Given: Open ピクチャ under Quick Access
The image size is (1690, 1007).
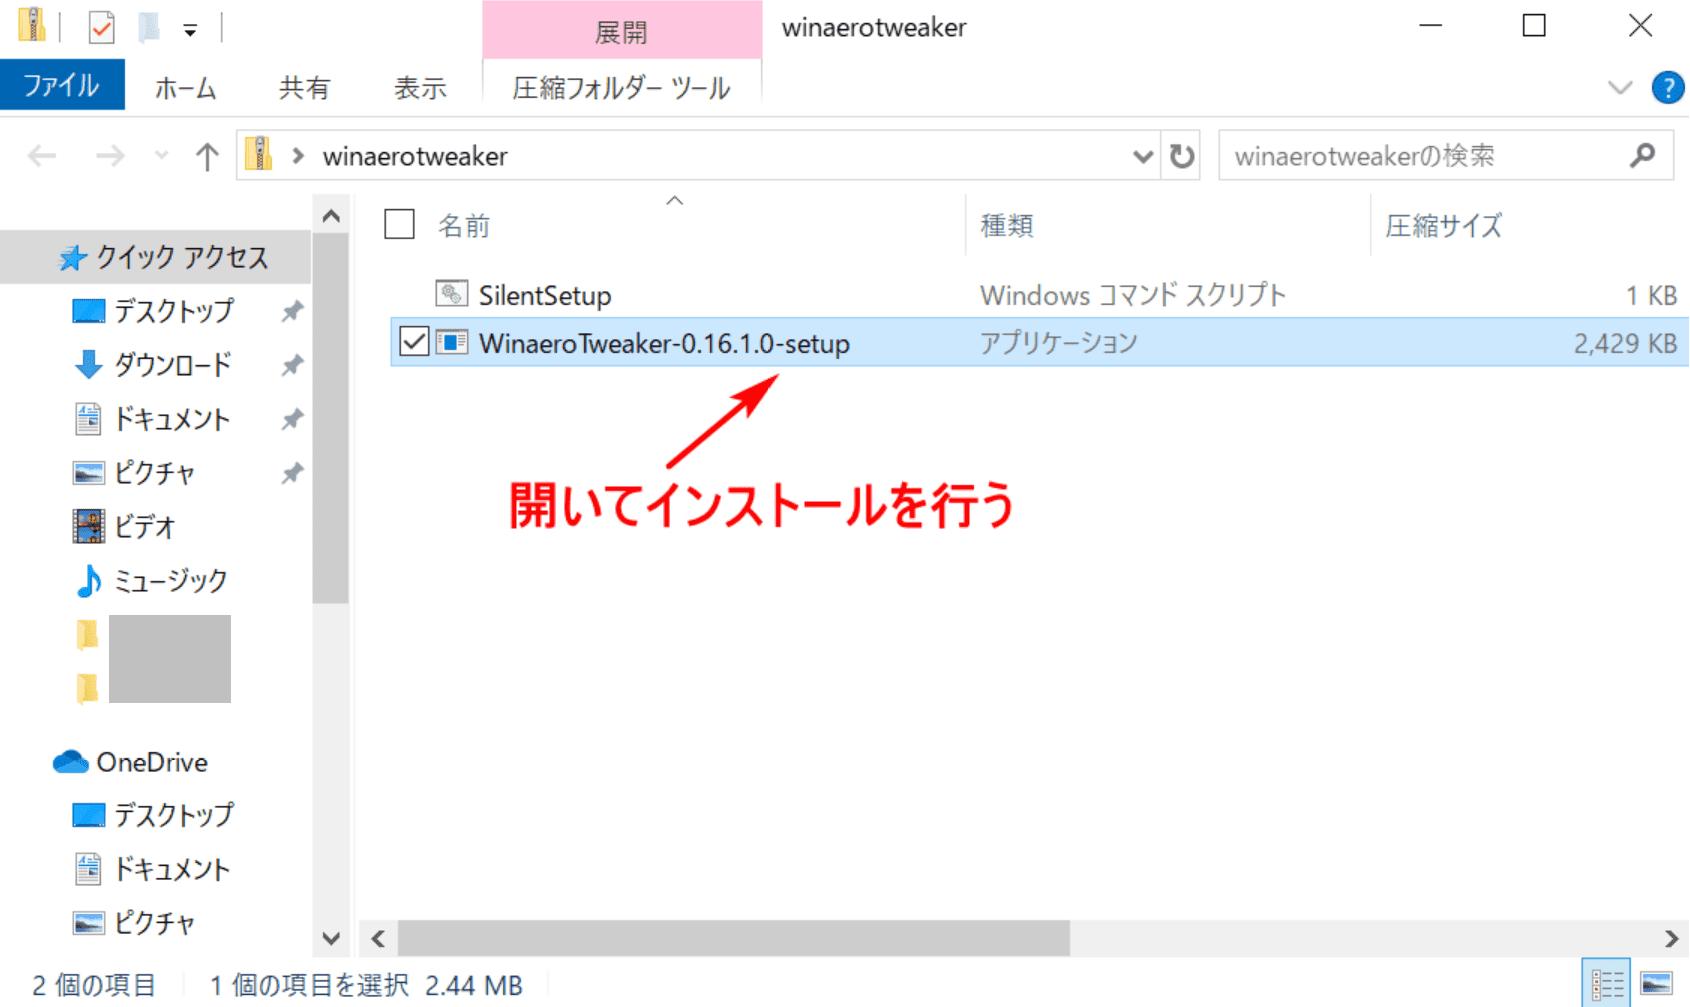Looking at the screenshot, I should (154, 473).
